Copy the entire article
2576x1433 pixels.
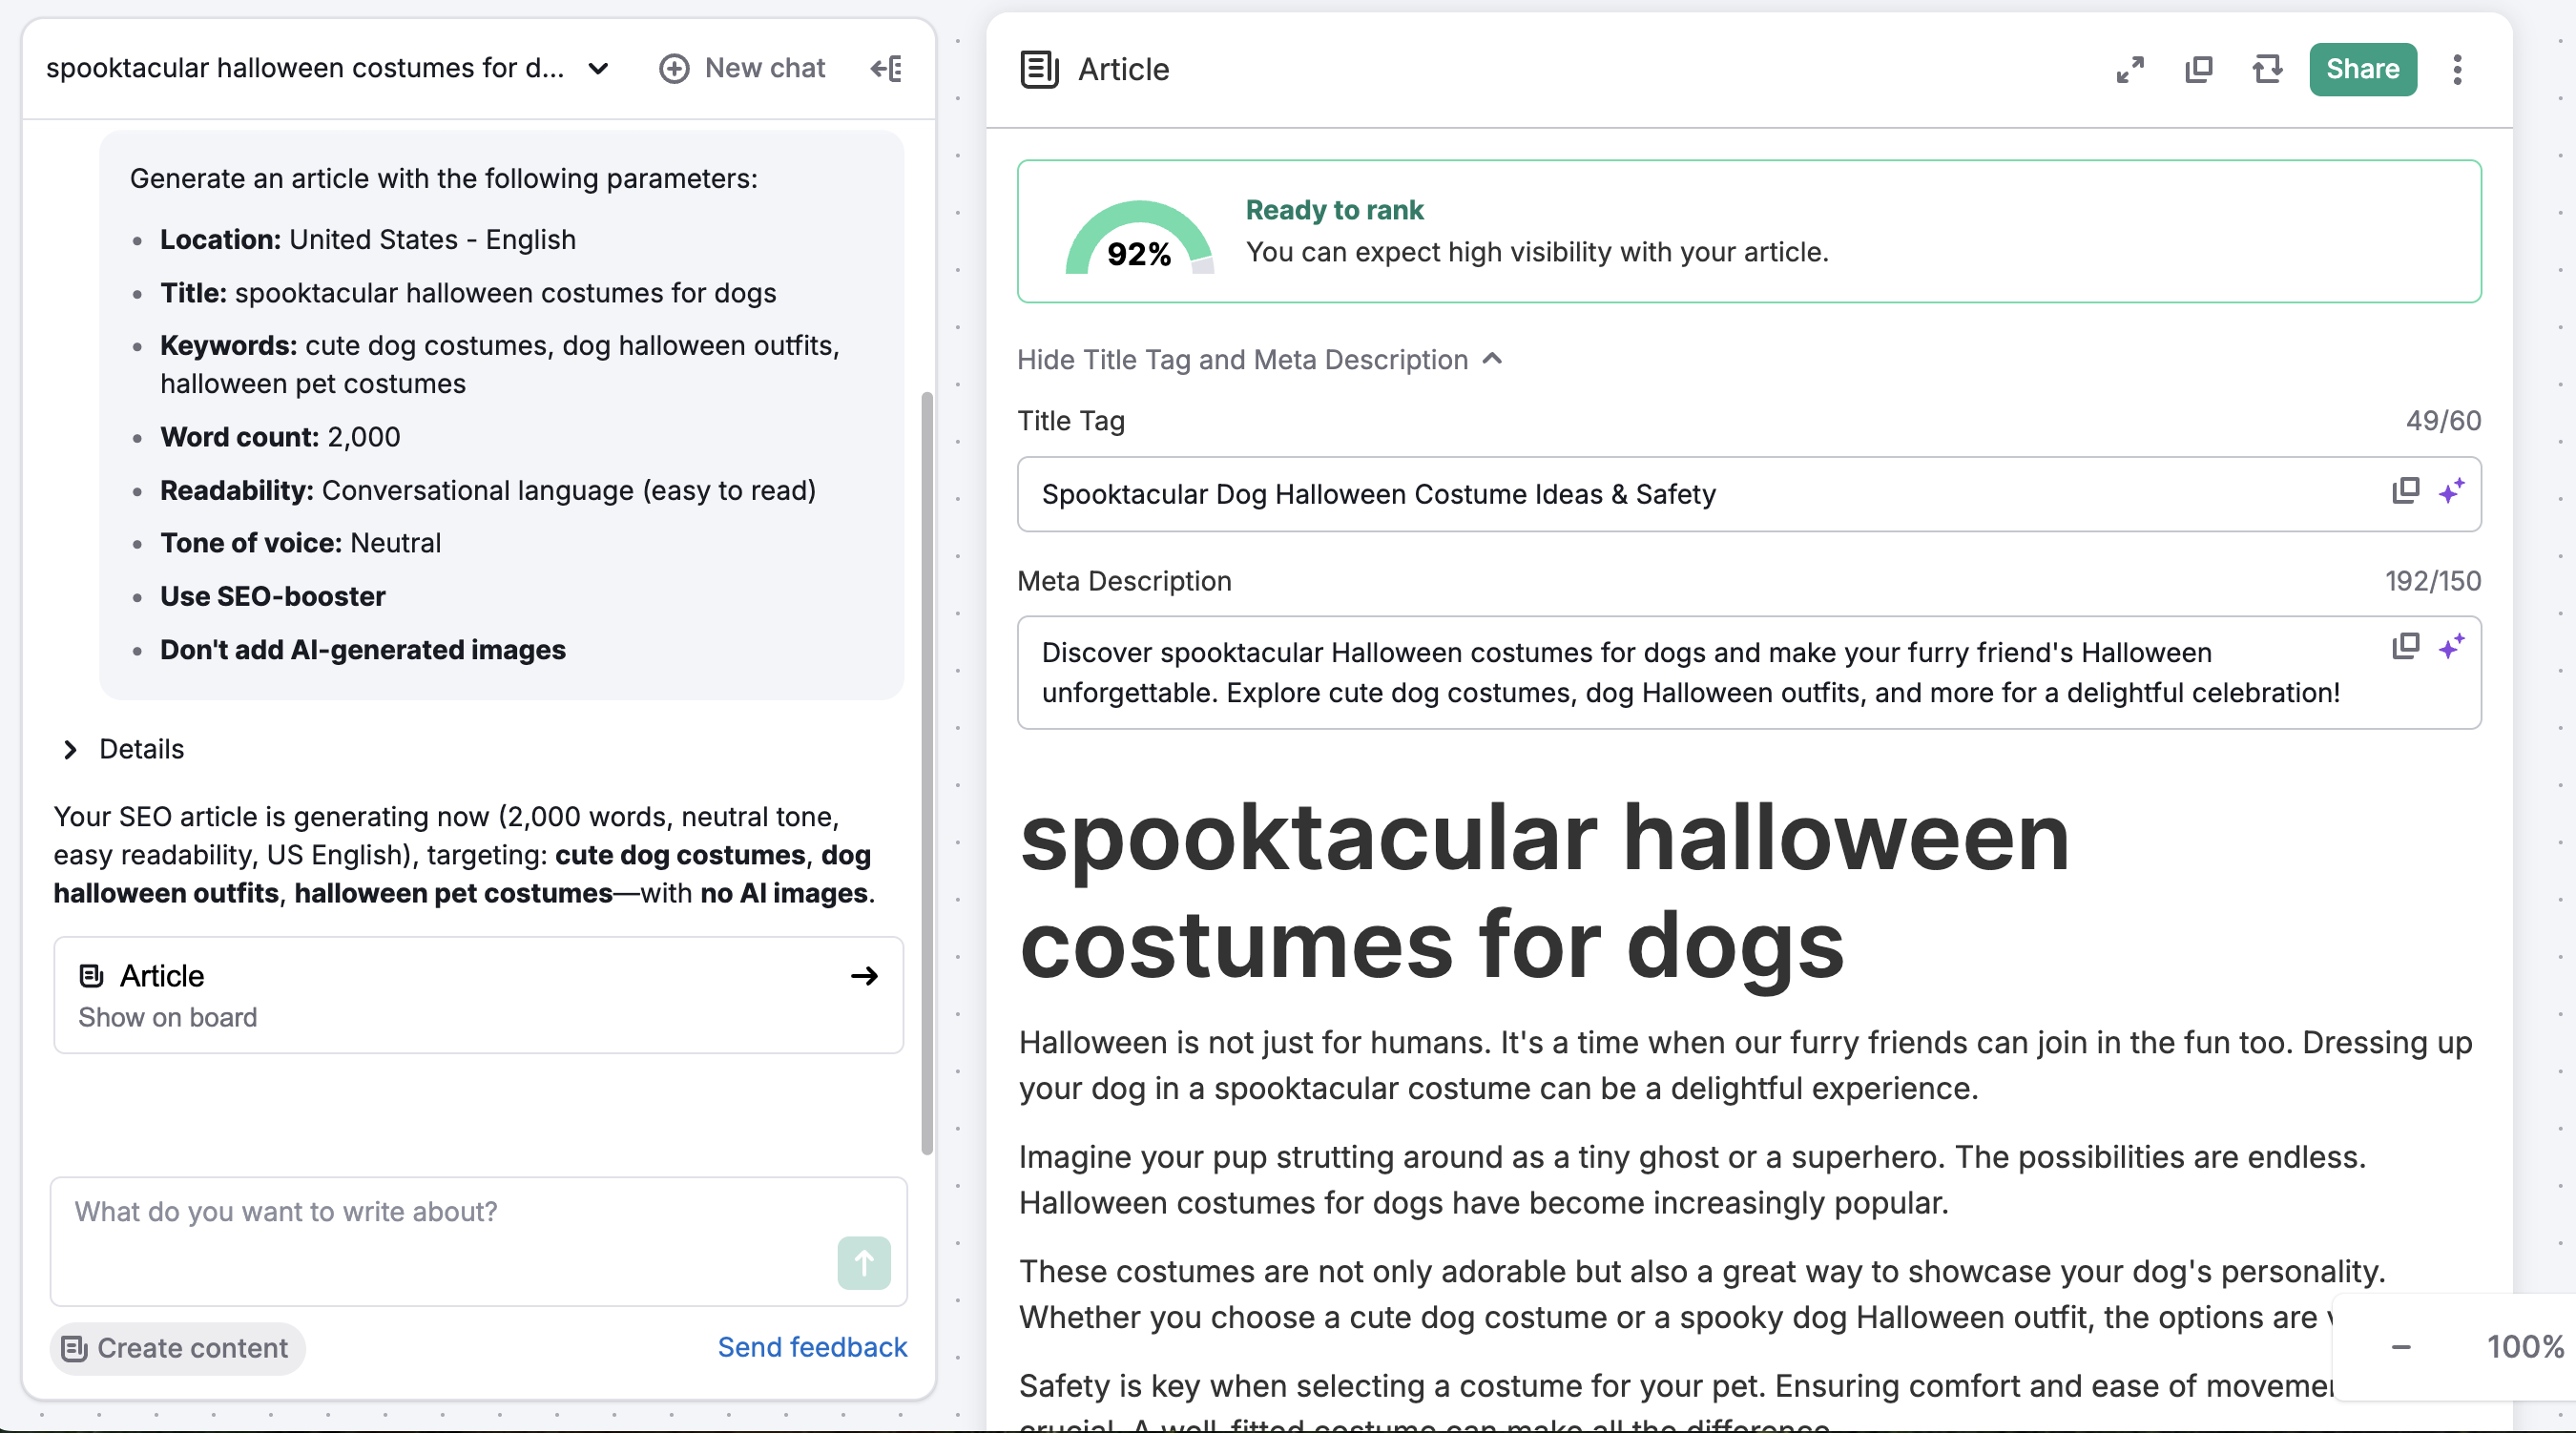coord(2199,69)
